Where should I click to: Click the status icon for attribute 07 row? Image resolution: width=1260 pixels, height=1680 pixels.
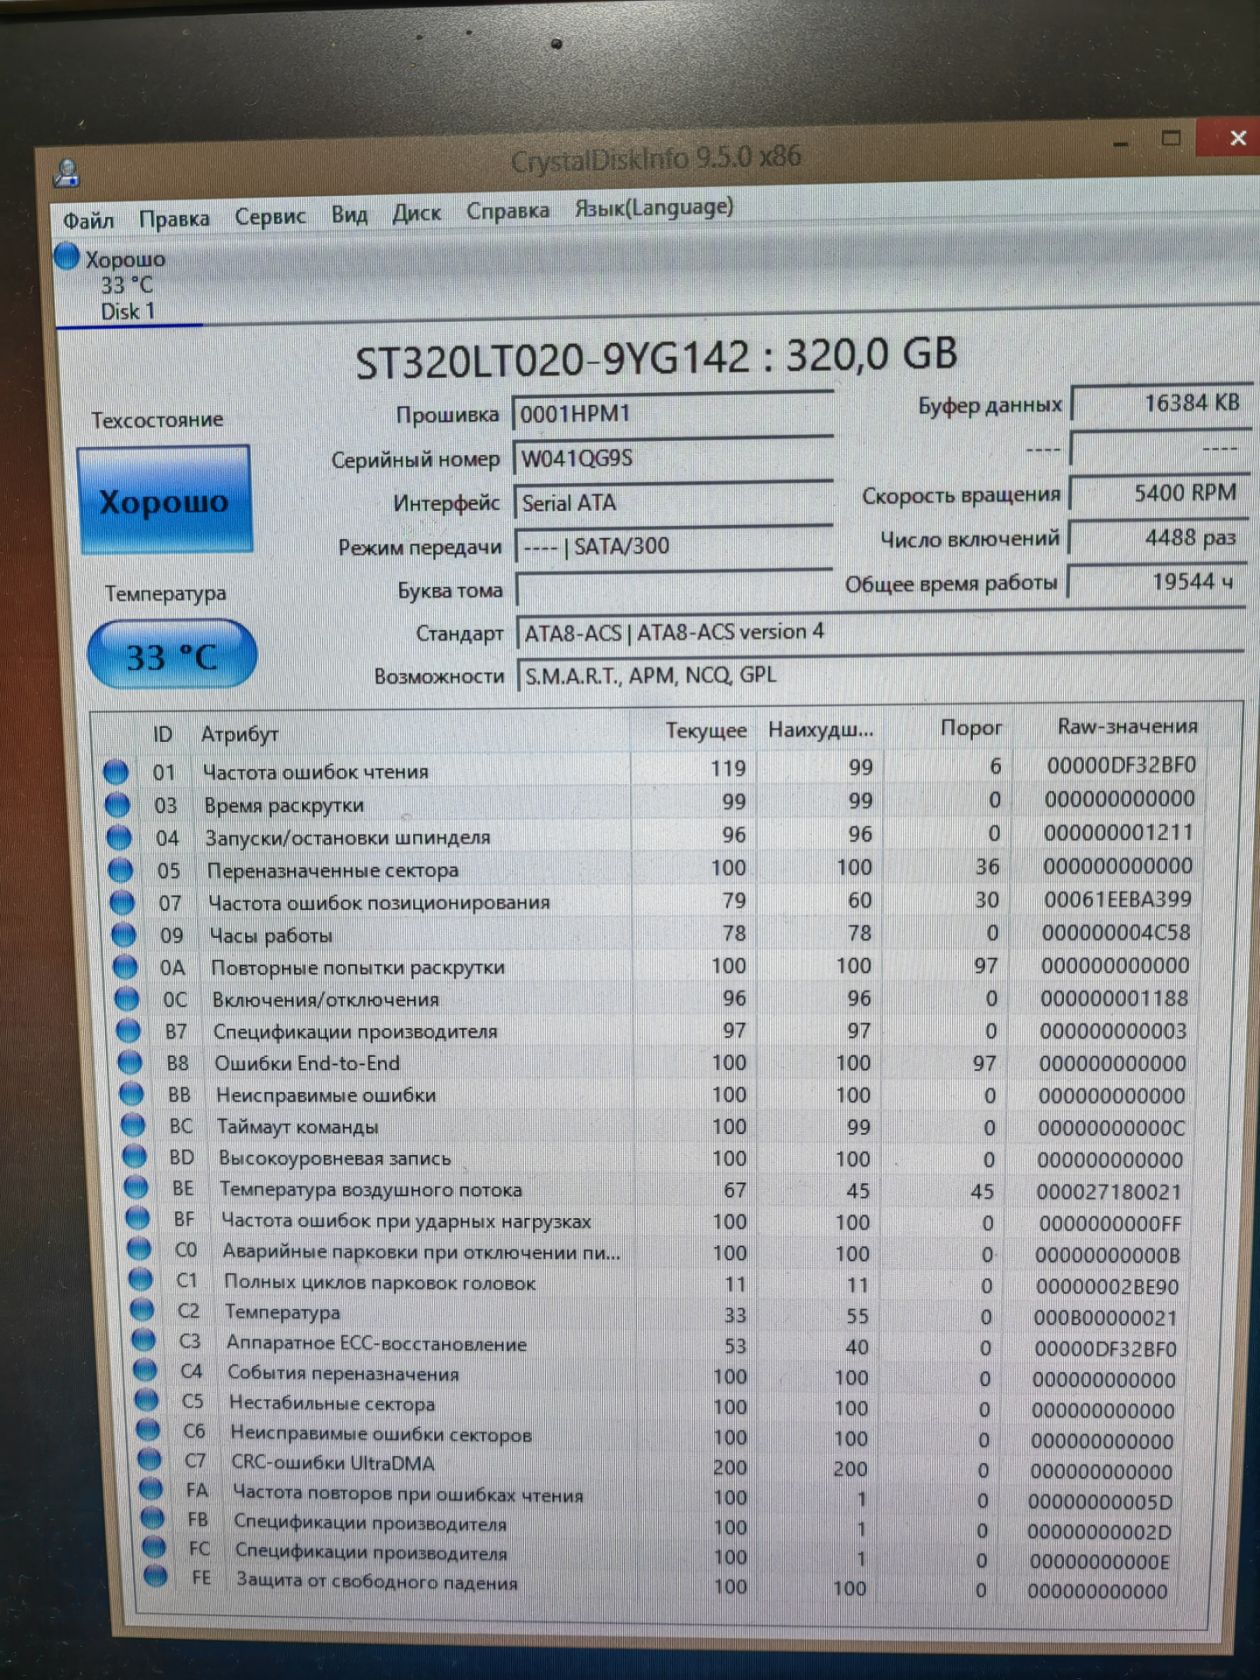[122, 903]
